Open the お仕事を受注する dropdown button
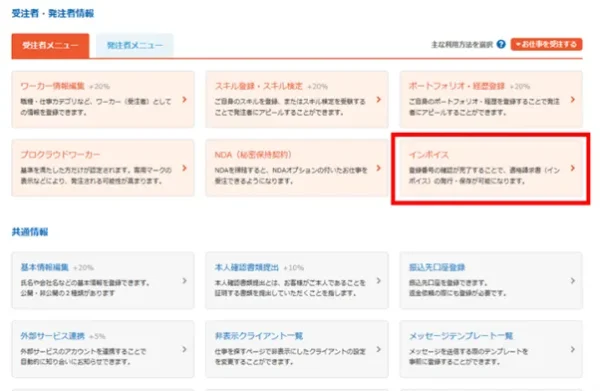 coord(546,44)
